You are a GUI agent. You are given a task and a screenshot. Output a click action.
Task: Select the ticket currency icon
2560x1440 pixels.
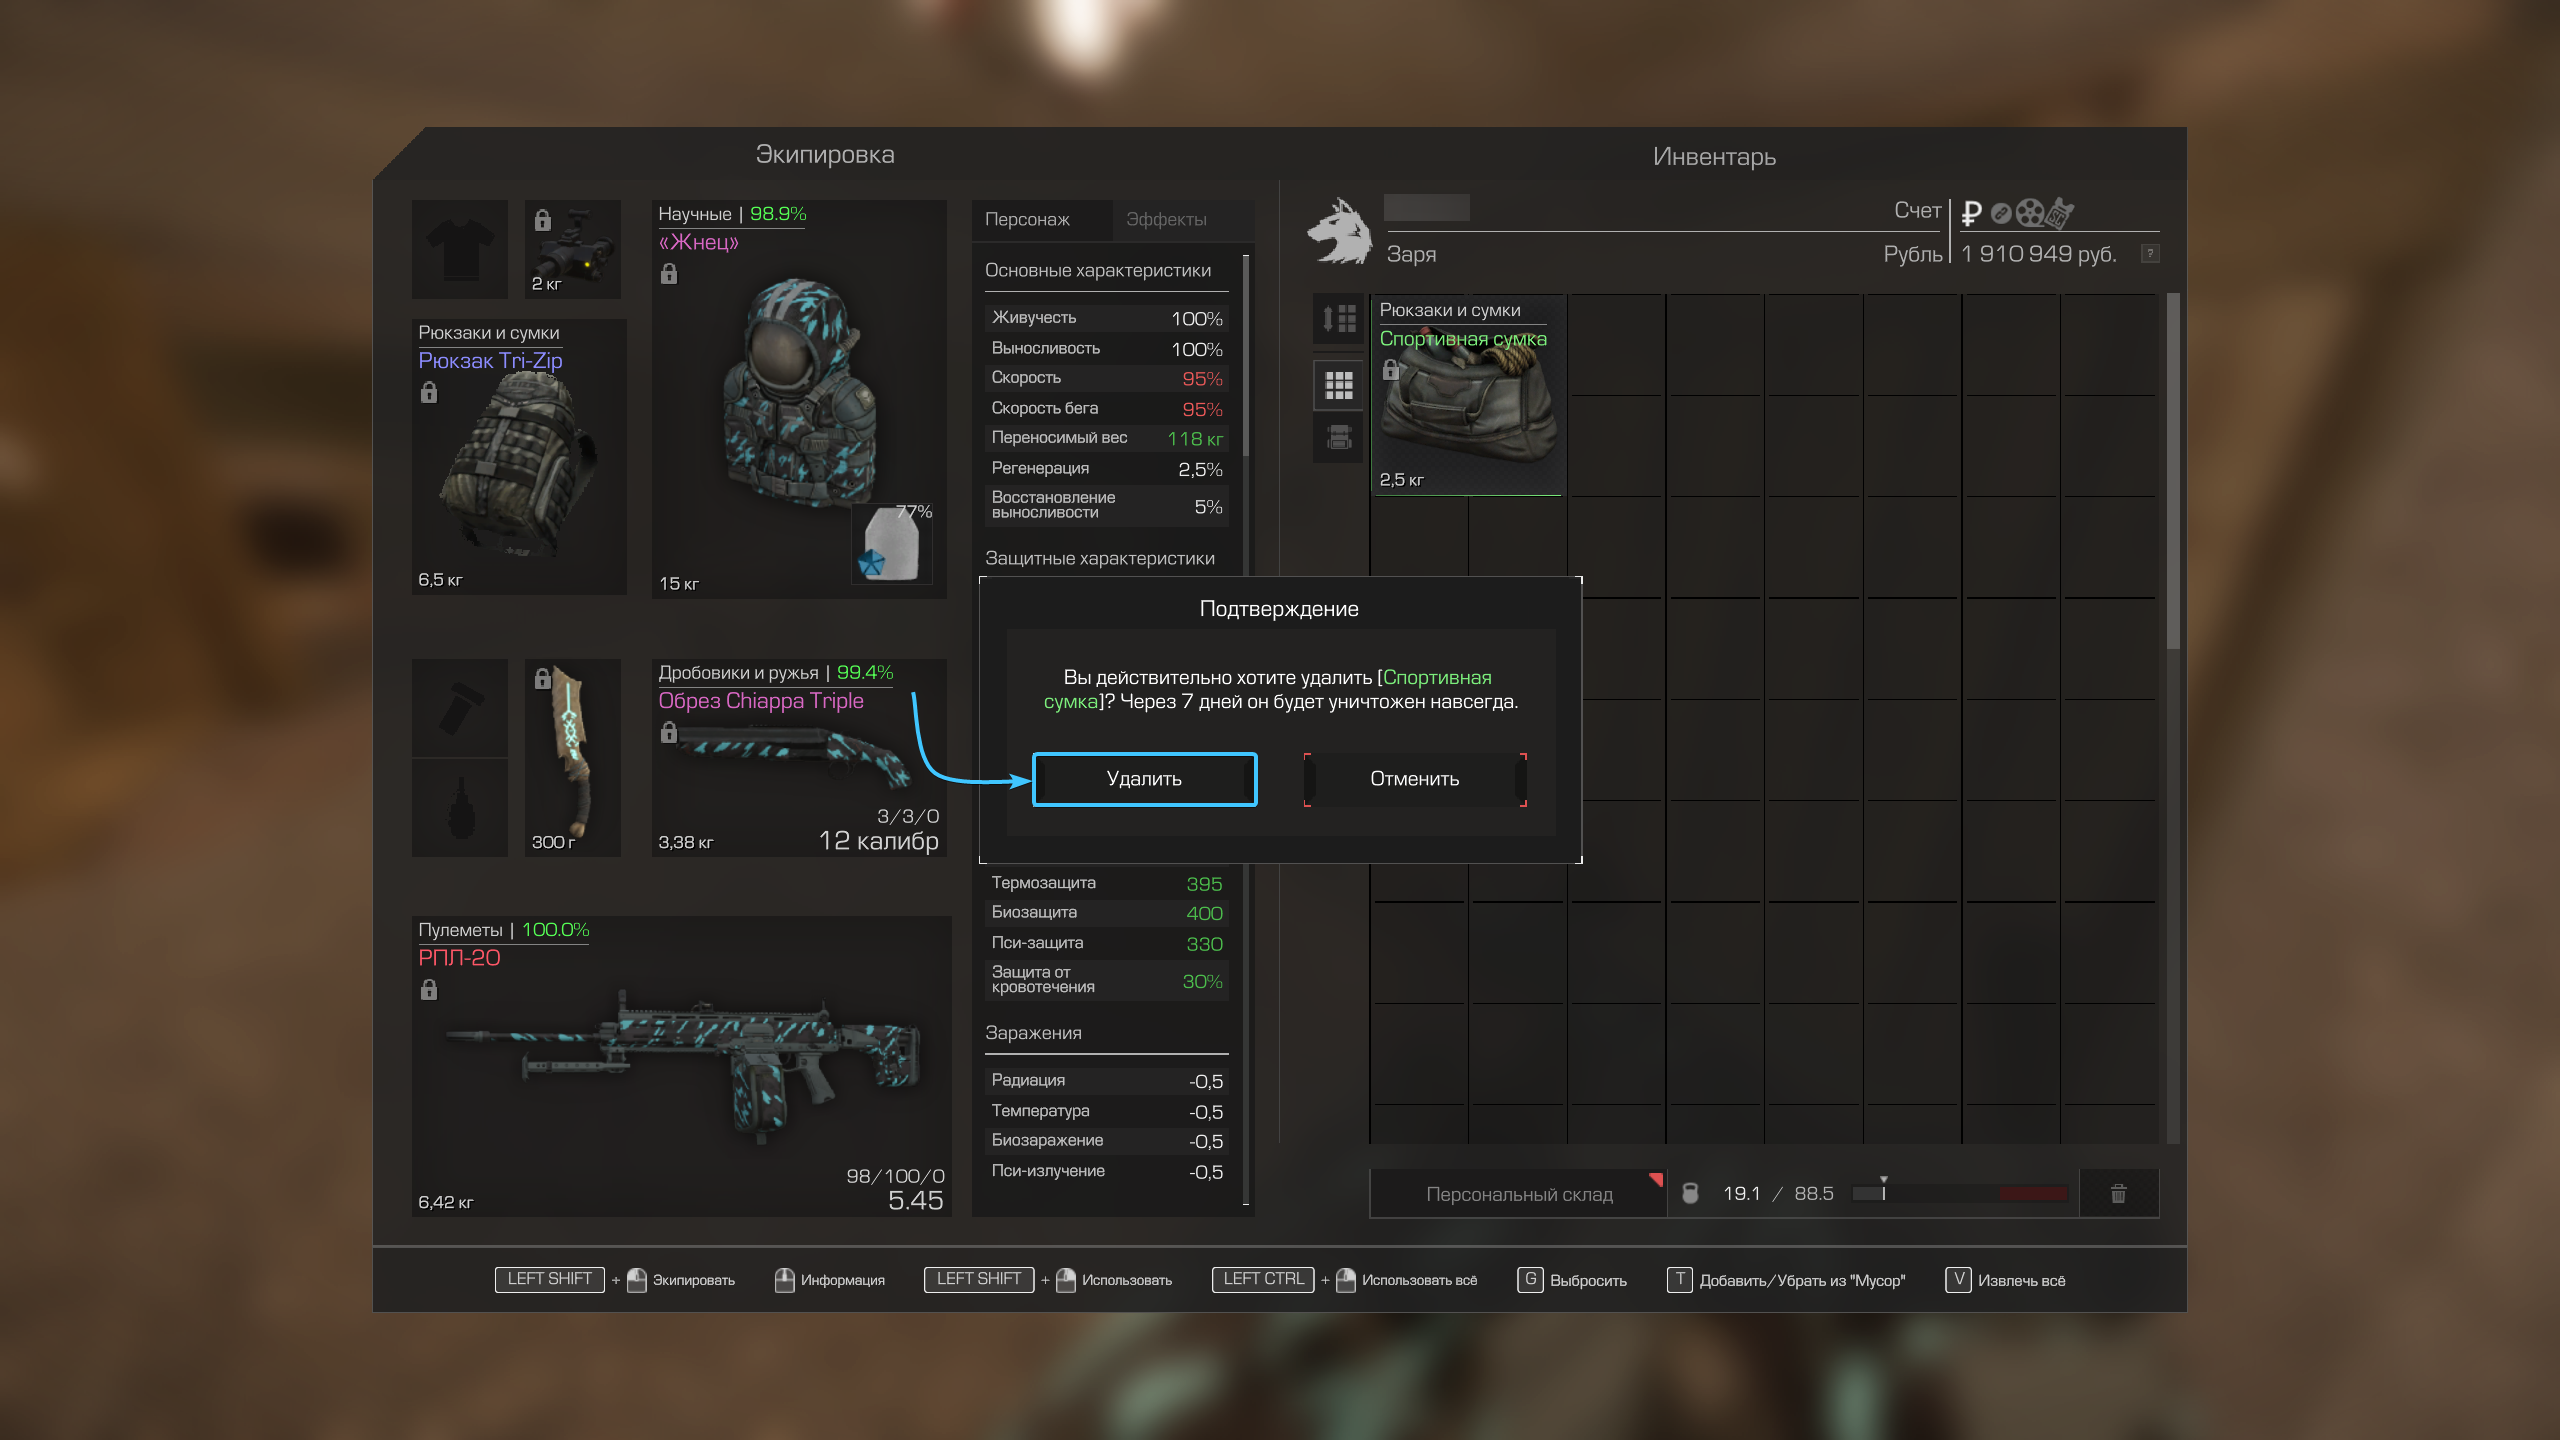2060,213
